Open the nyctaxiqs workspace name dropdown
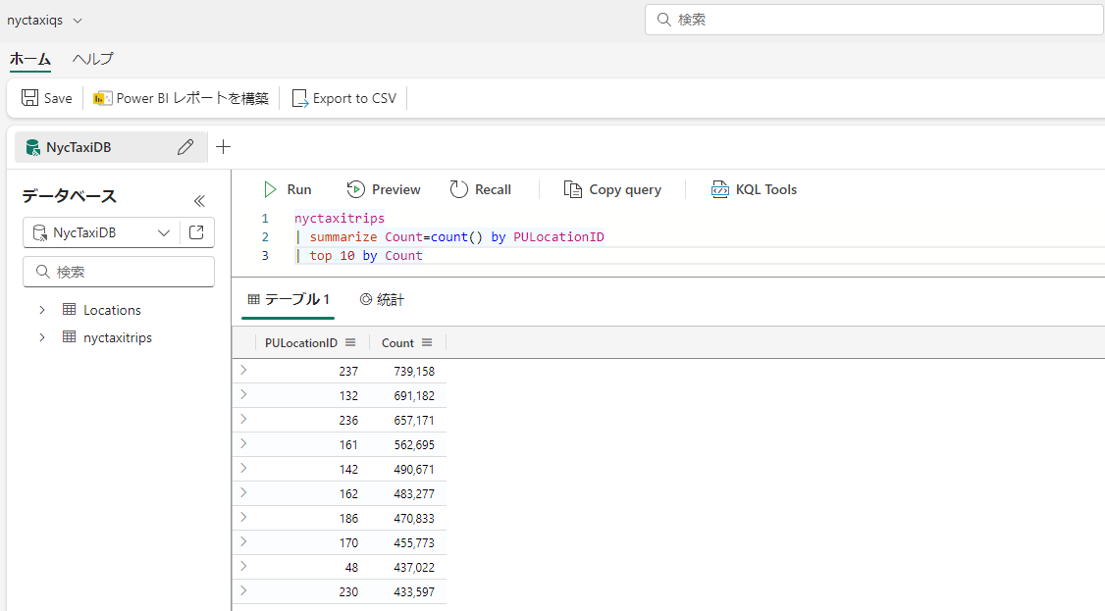Image resolution: width=1105 pixels, height=611 pixels. click(78, 20)
